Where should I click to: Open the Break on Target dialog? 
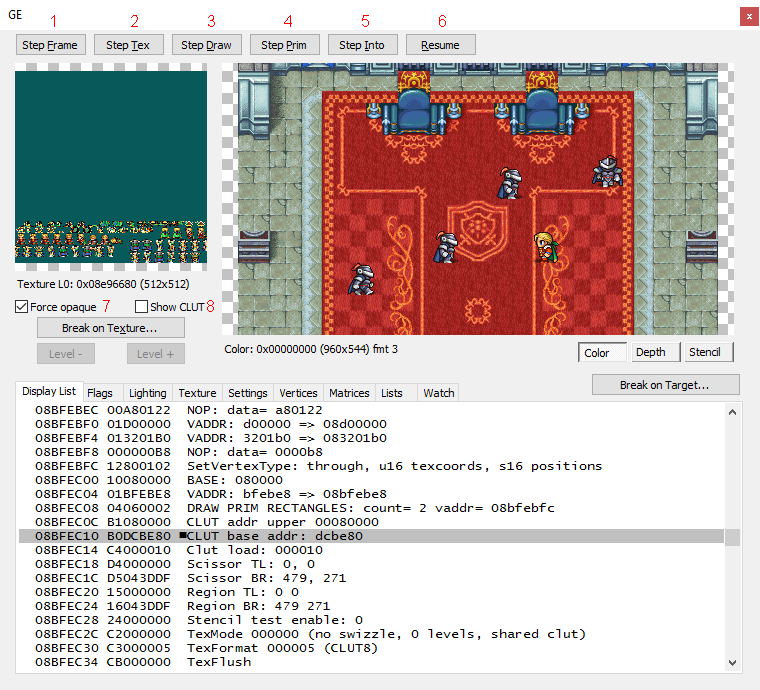click(665, 385)
